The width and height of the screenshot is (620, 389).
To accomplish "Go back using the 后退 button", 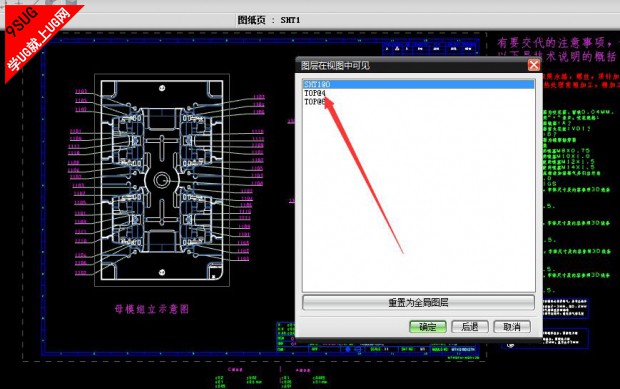I will pos(470,327).
